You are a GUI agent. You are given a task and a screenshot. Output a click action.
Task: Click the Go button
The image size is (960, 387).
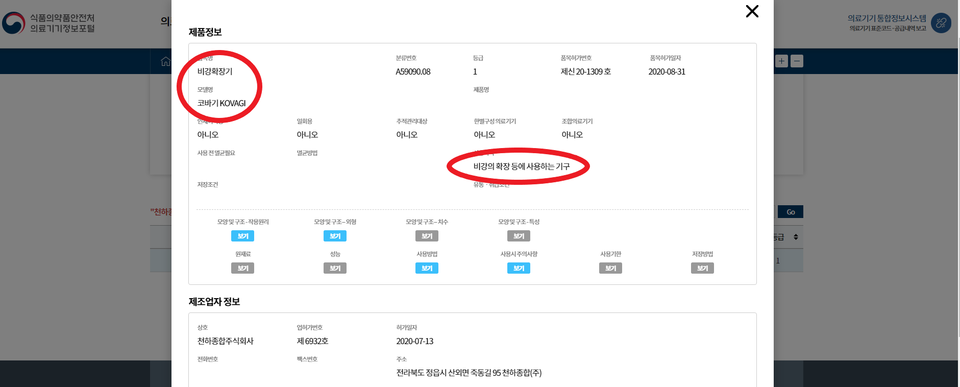[790, 212]
